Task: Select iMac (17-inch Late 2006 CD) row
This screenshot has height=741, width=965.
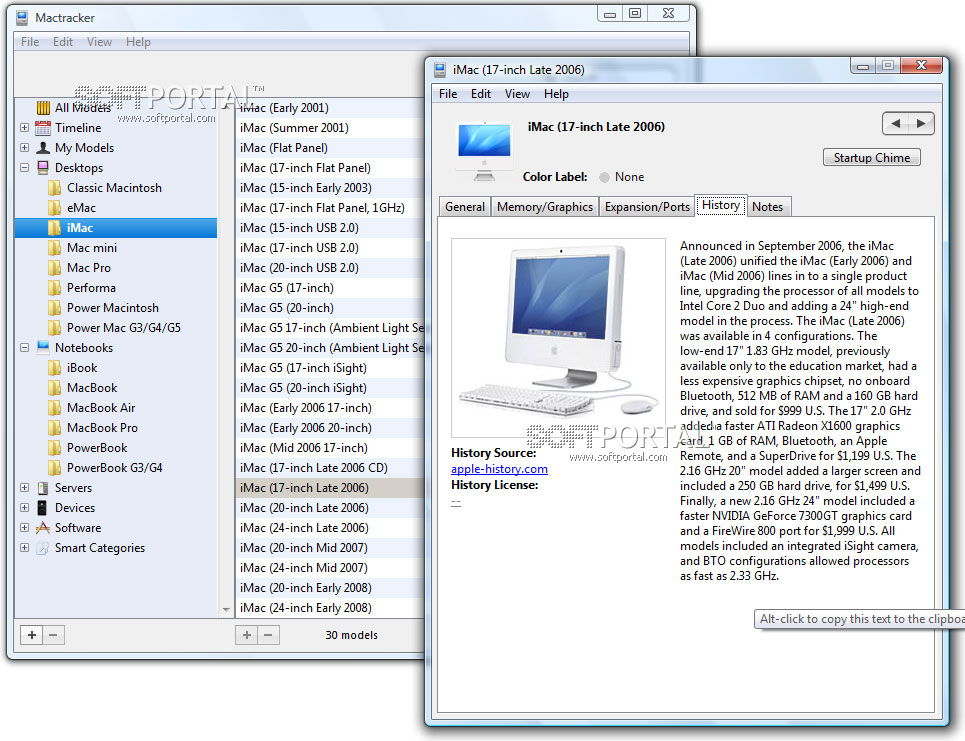Action: 330,468
